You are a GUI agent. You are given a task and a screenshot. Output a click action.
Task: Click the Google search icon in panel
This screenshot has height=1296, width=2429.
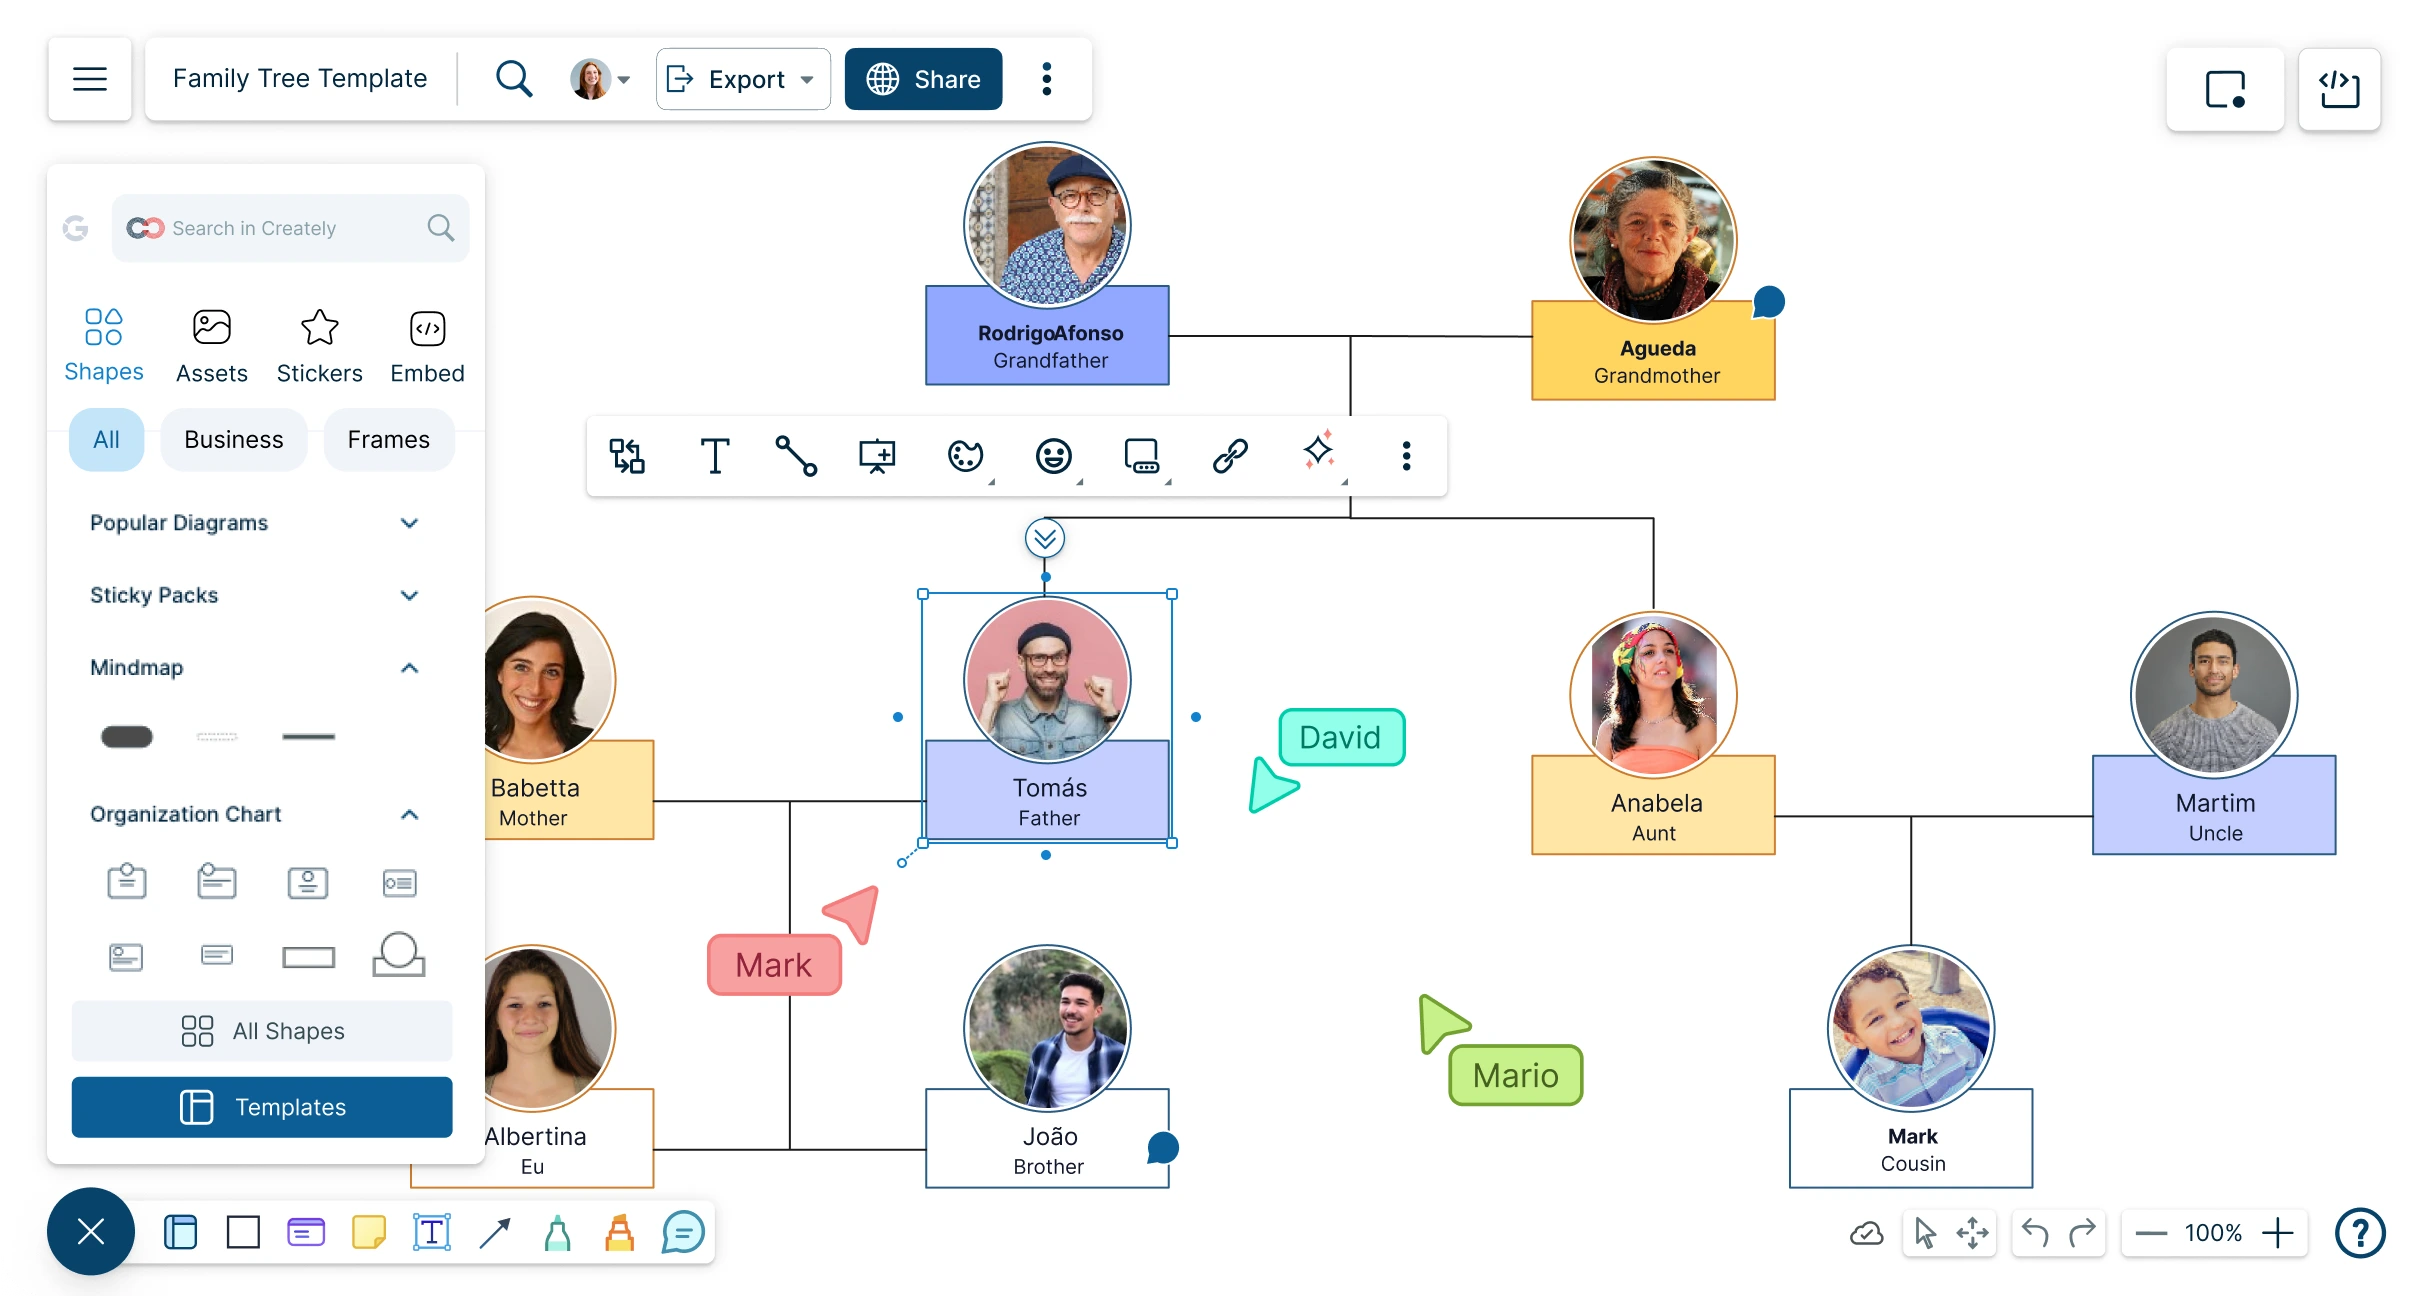click(76, 228)
